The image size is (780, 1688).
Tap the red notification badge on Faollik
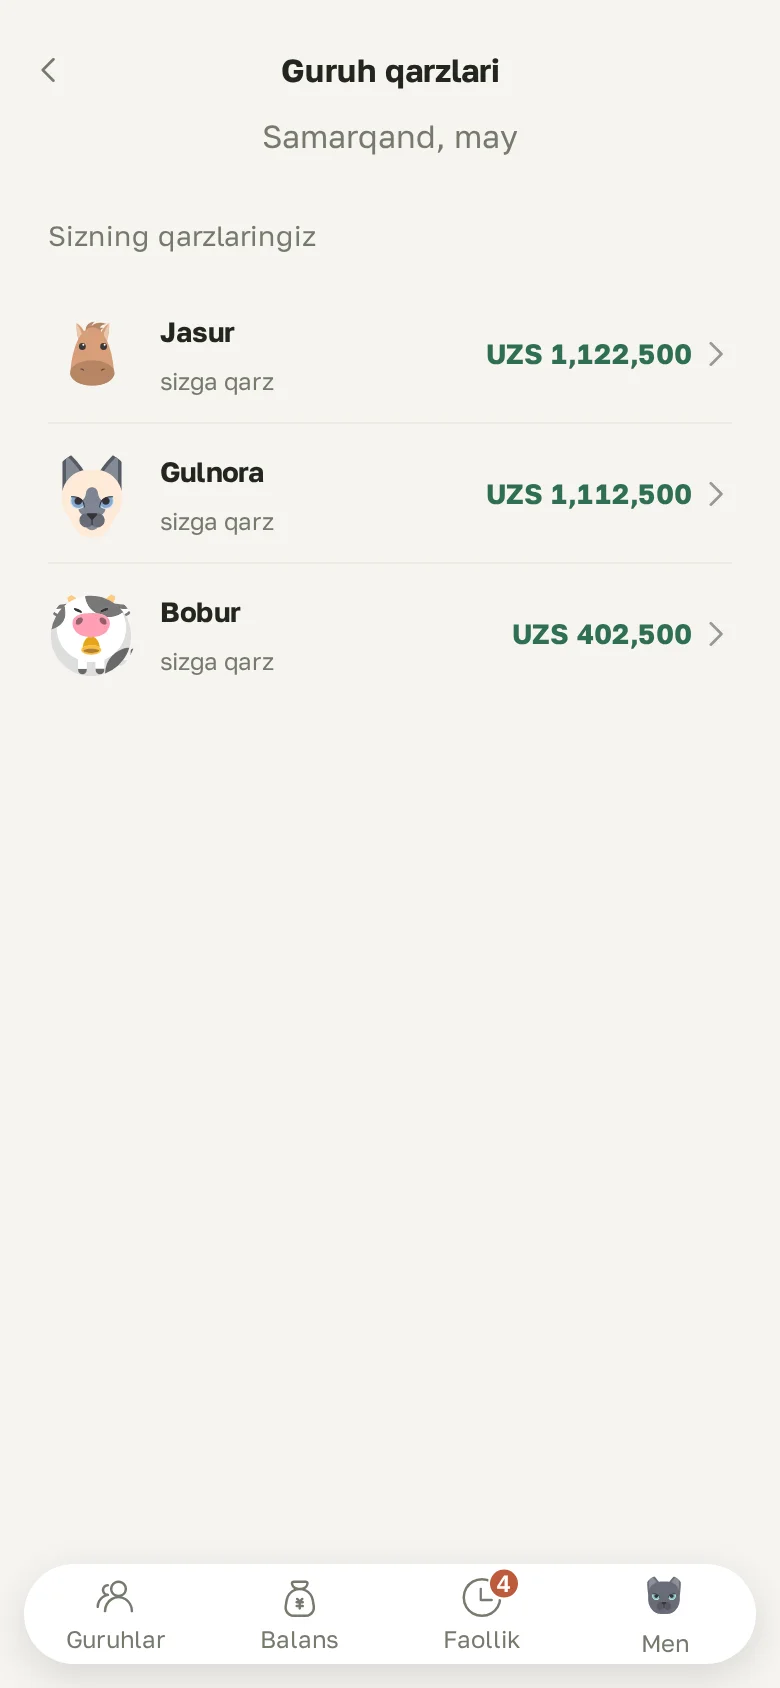504,1583
